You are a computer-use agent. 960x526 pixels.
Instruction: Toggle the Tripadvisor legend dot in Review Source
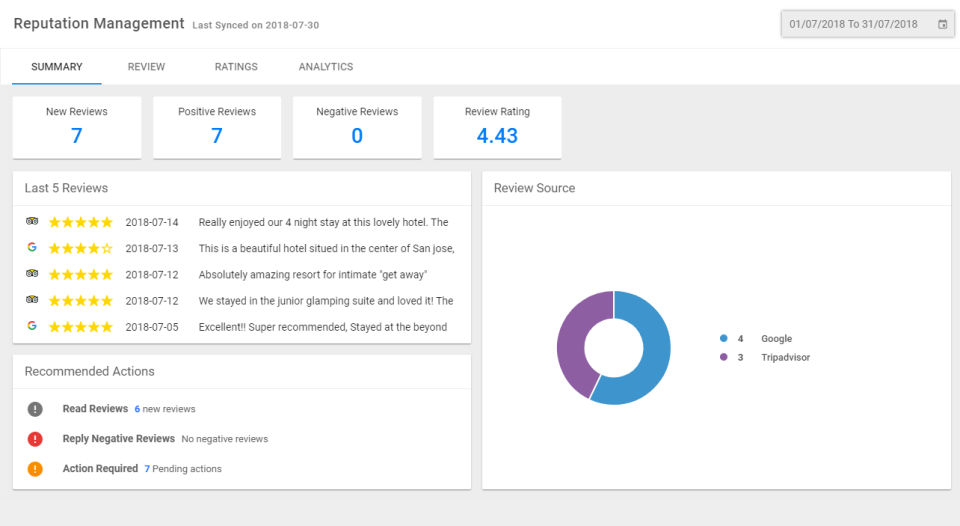[x=723, y=357]
